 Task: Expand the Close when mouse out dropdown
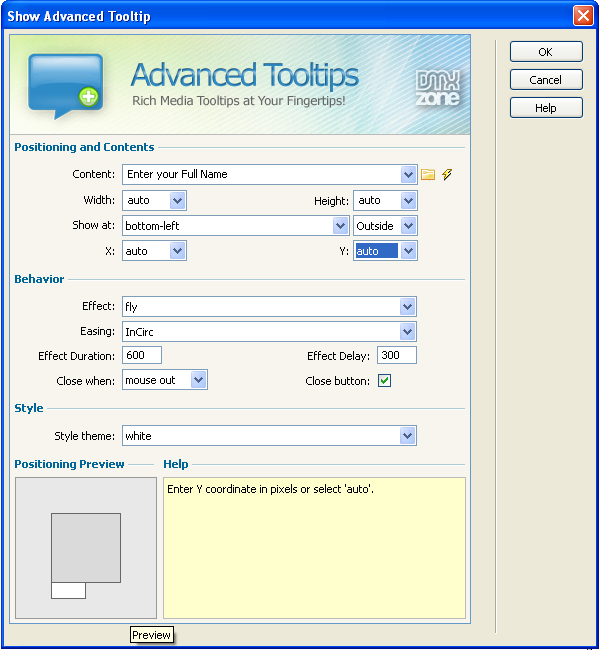coord(199,380)
